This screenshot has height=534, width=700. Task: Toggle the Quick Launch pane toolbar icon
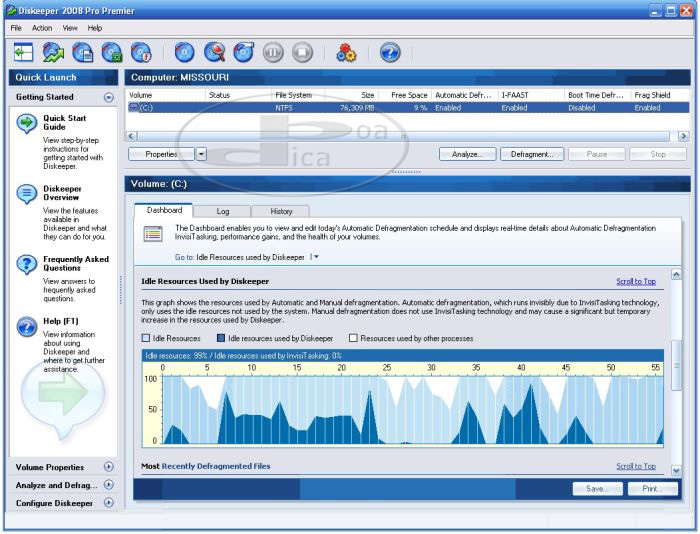coord(24,52)
